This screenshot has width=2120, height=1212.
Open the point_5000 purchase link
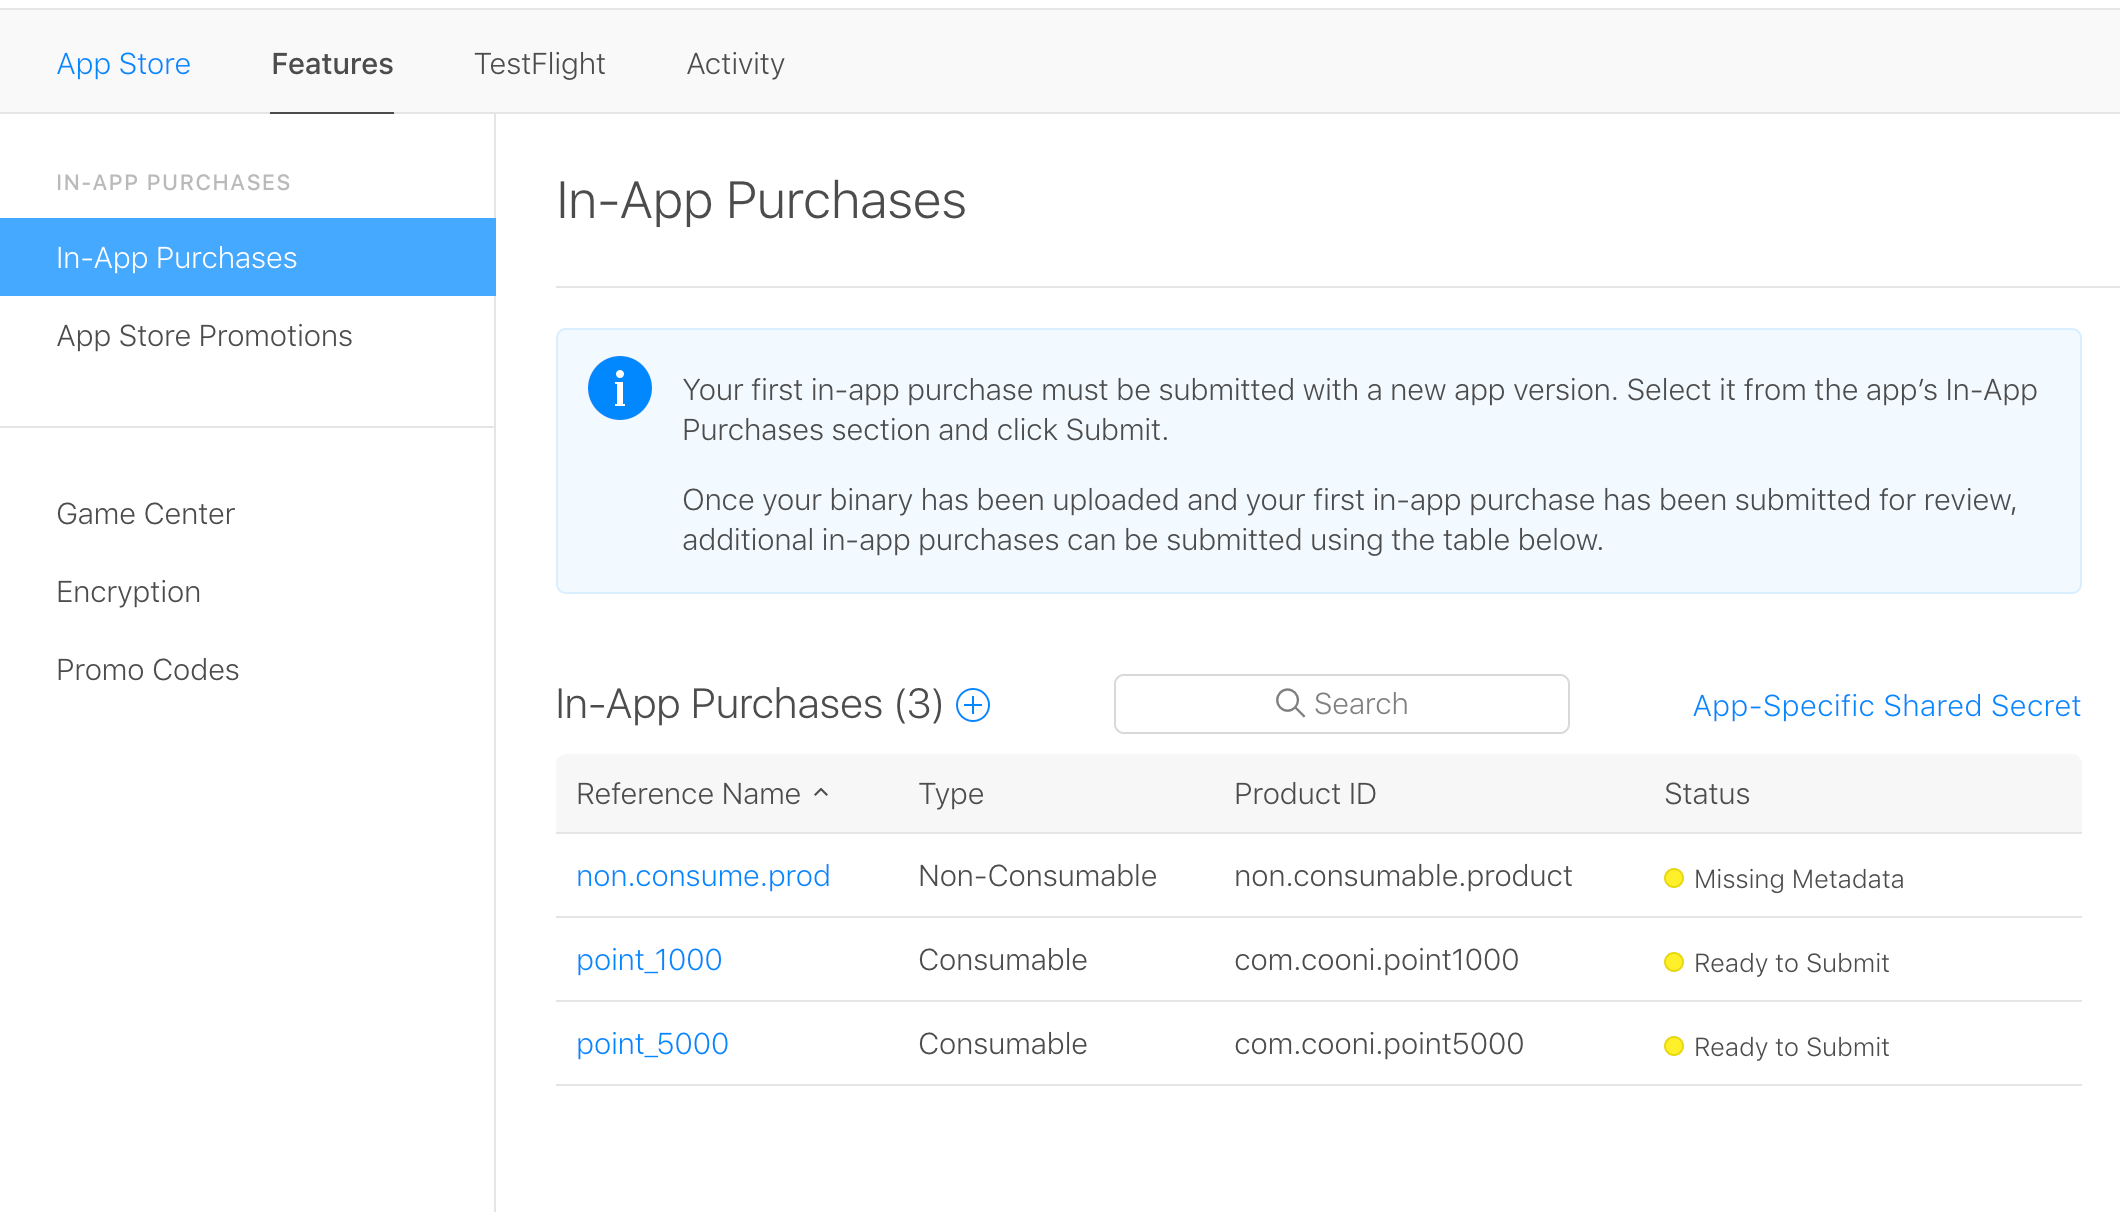click(x=652, y=1044)
